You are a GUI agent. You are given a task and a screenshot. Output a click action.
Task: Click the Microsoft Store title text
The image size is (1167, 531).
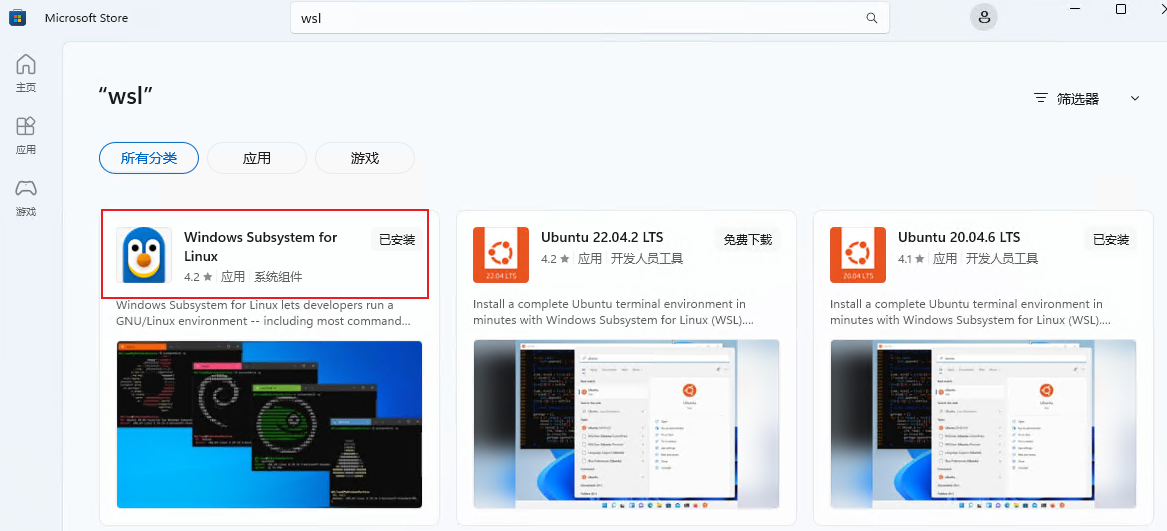pos(86,18)
